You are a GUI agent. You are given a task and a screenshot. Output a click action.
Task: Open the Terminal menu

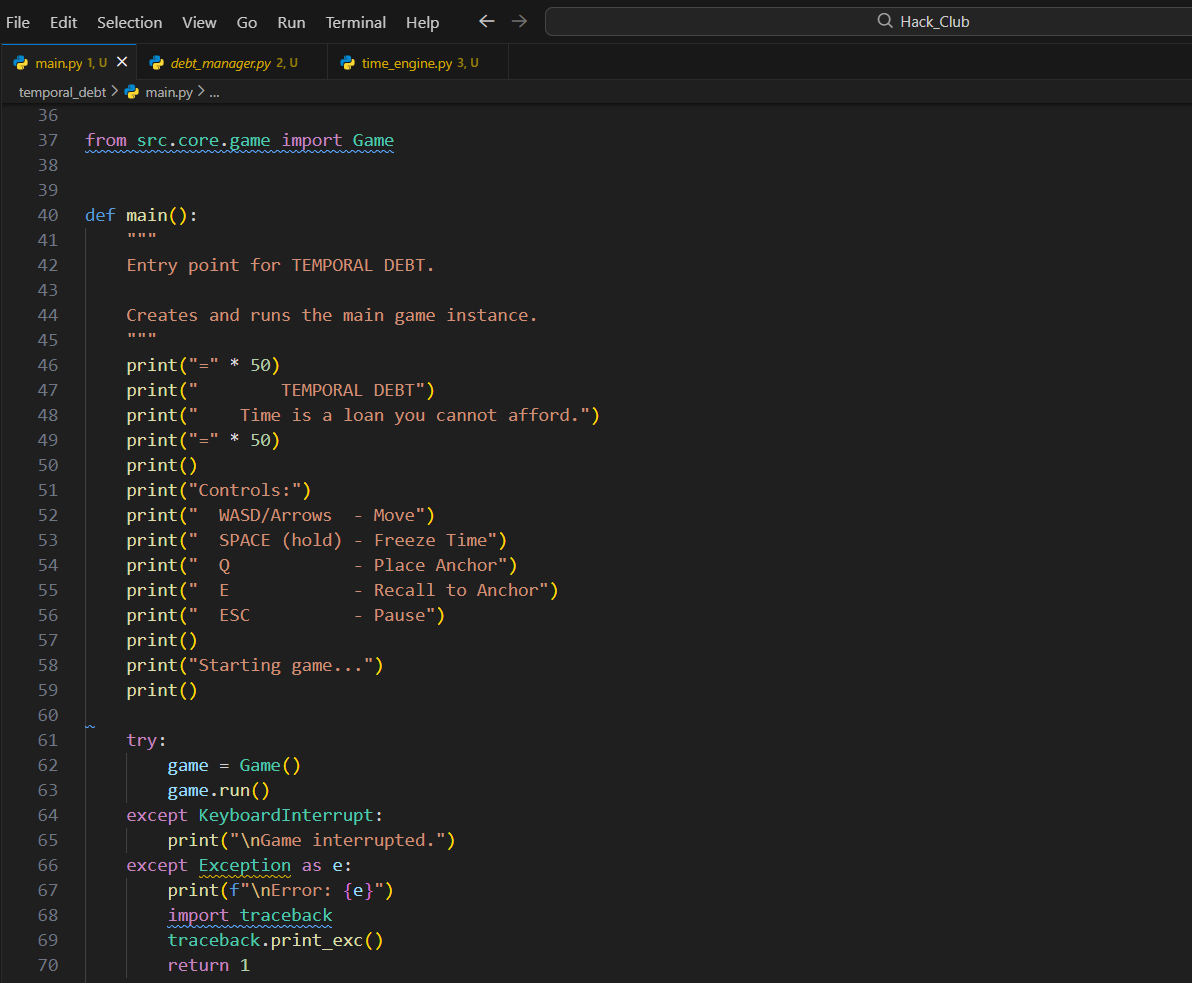pos(356,22)
